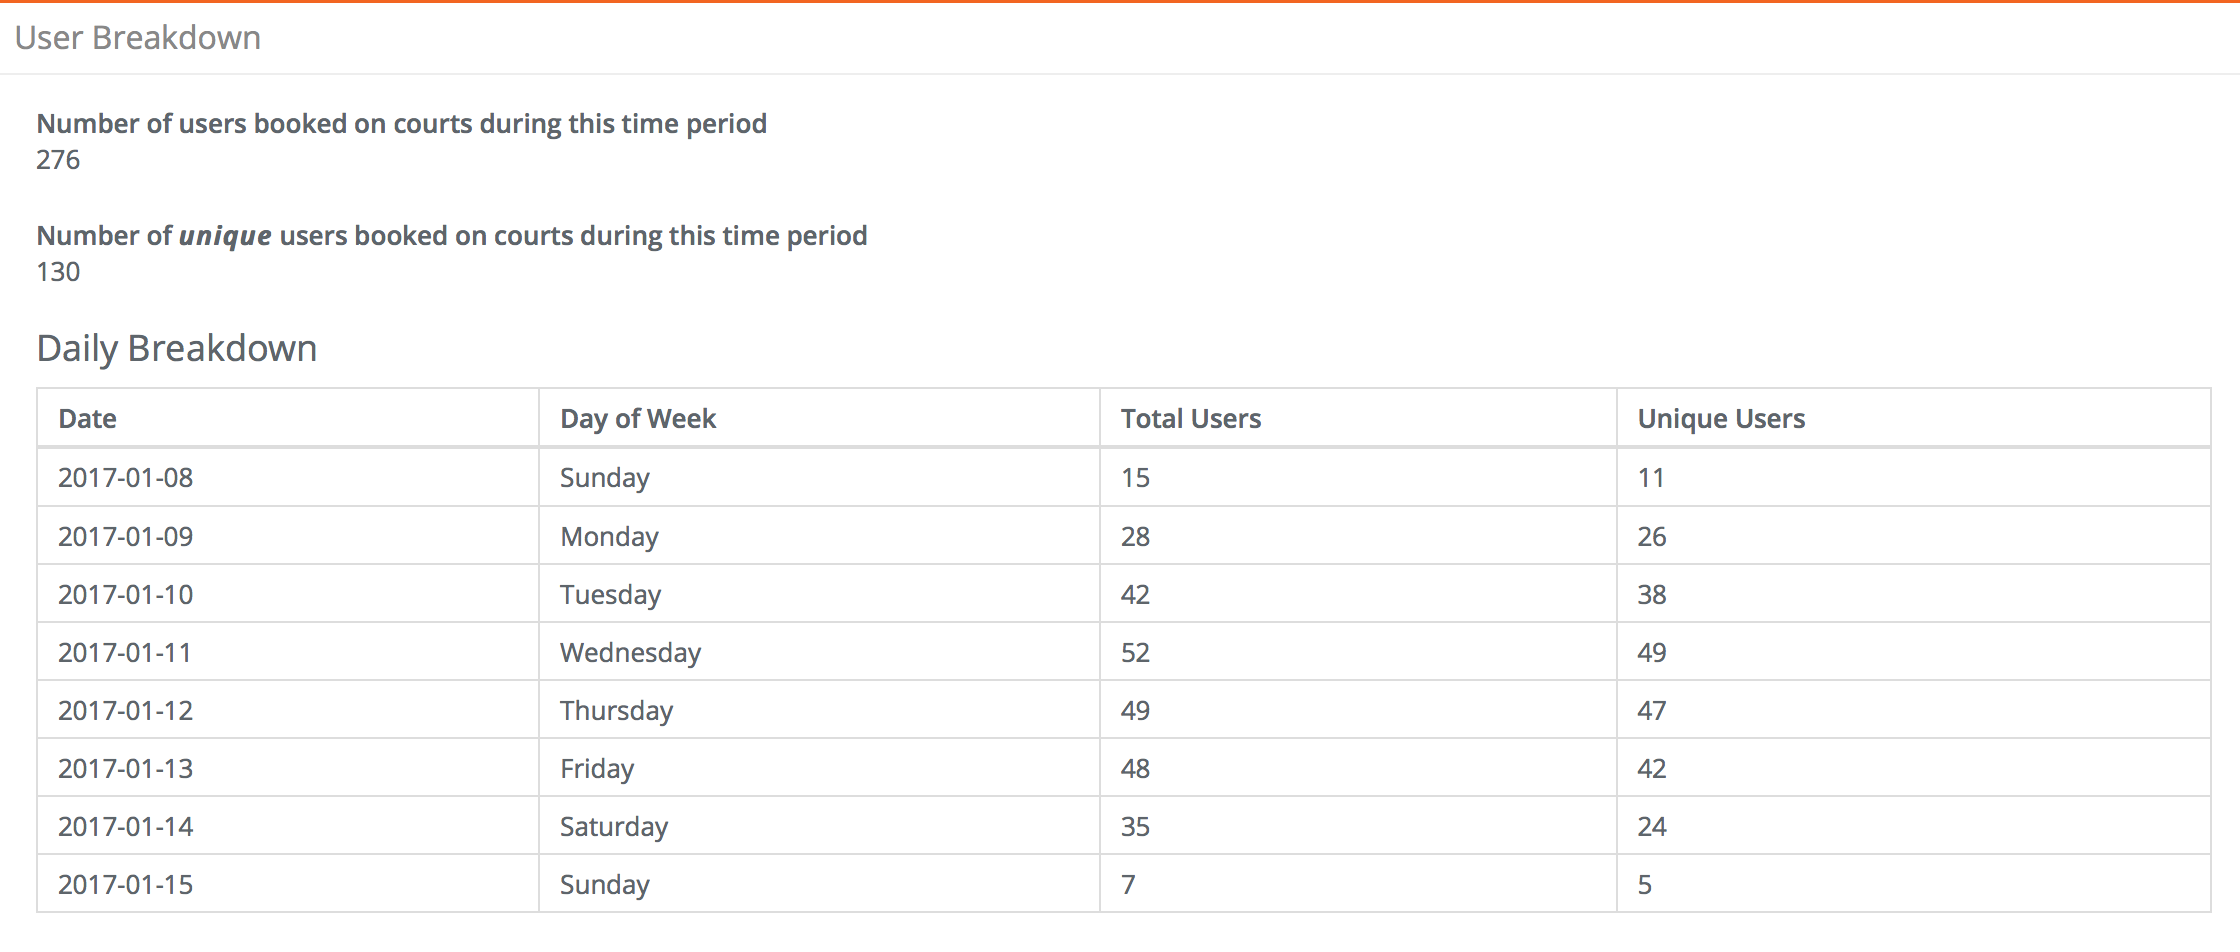Image resolution: width=2240 pixels, height=952 pixels.
Task: Click the total booked users value 276
Action: coord(58,159)
